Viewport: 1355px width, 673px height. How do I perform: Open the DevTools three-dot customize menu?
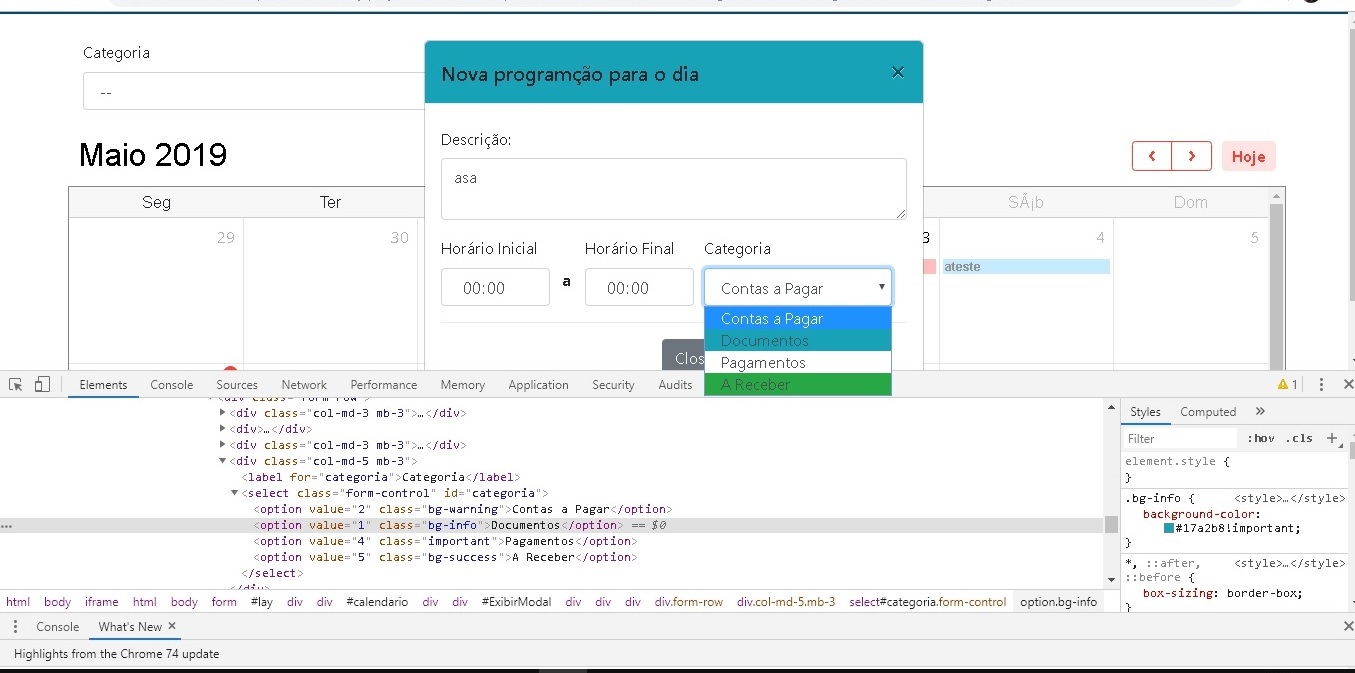(1321, 385)
